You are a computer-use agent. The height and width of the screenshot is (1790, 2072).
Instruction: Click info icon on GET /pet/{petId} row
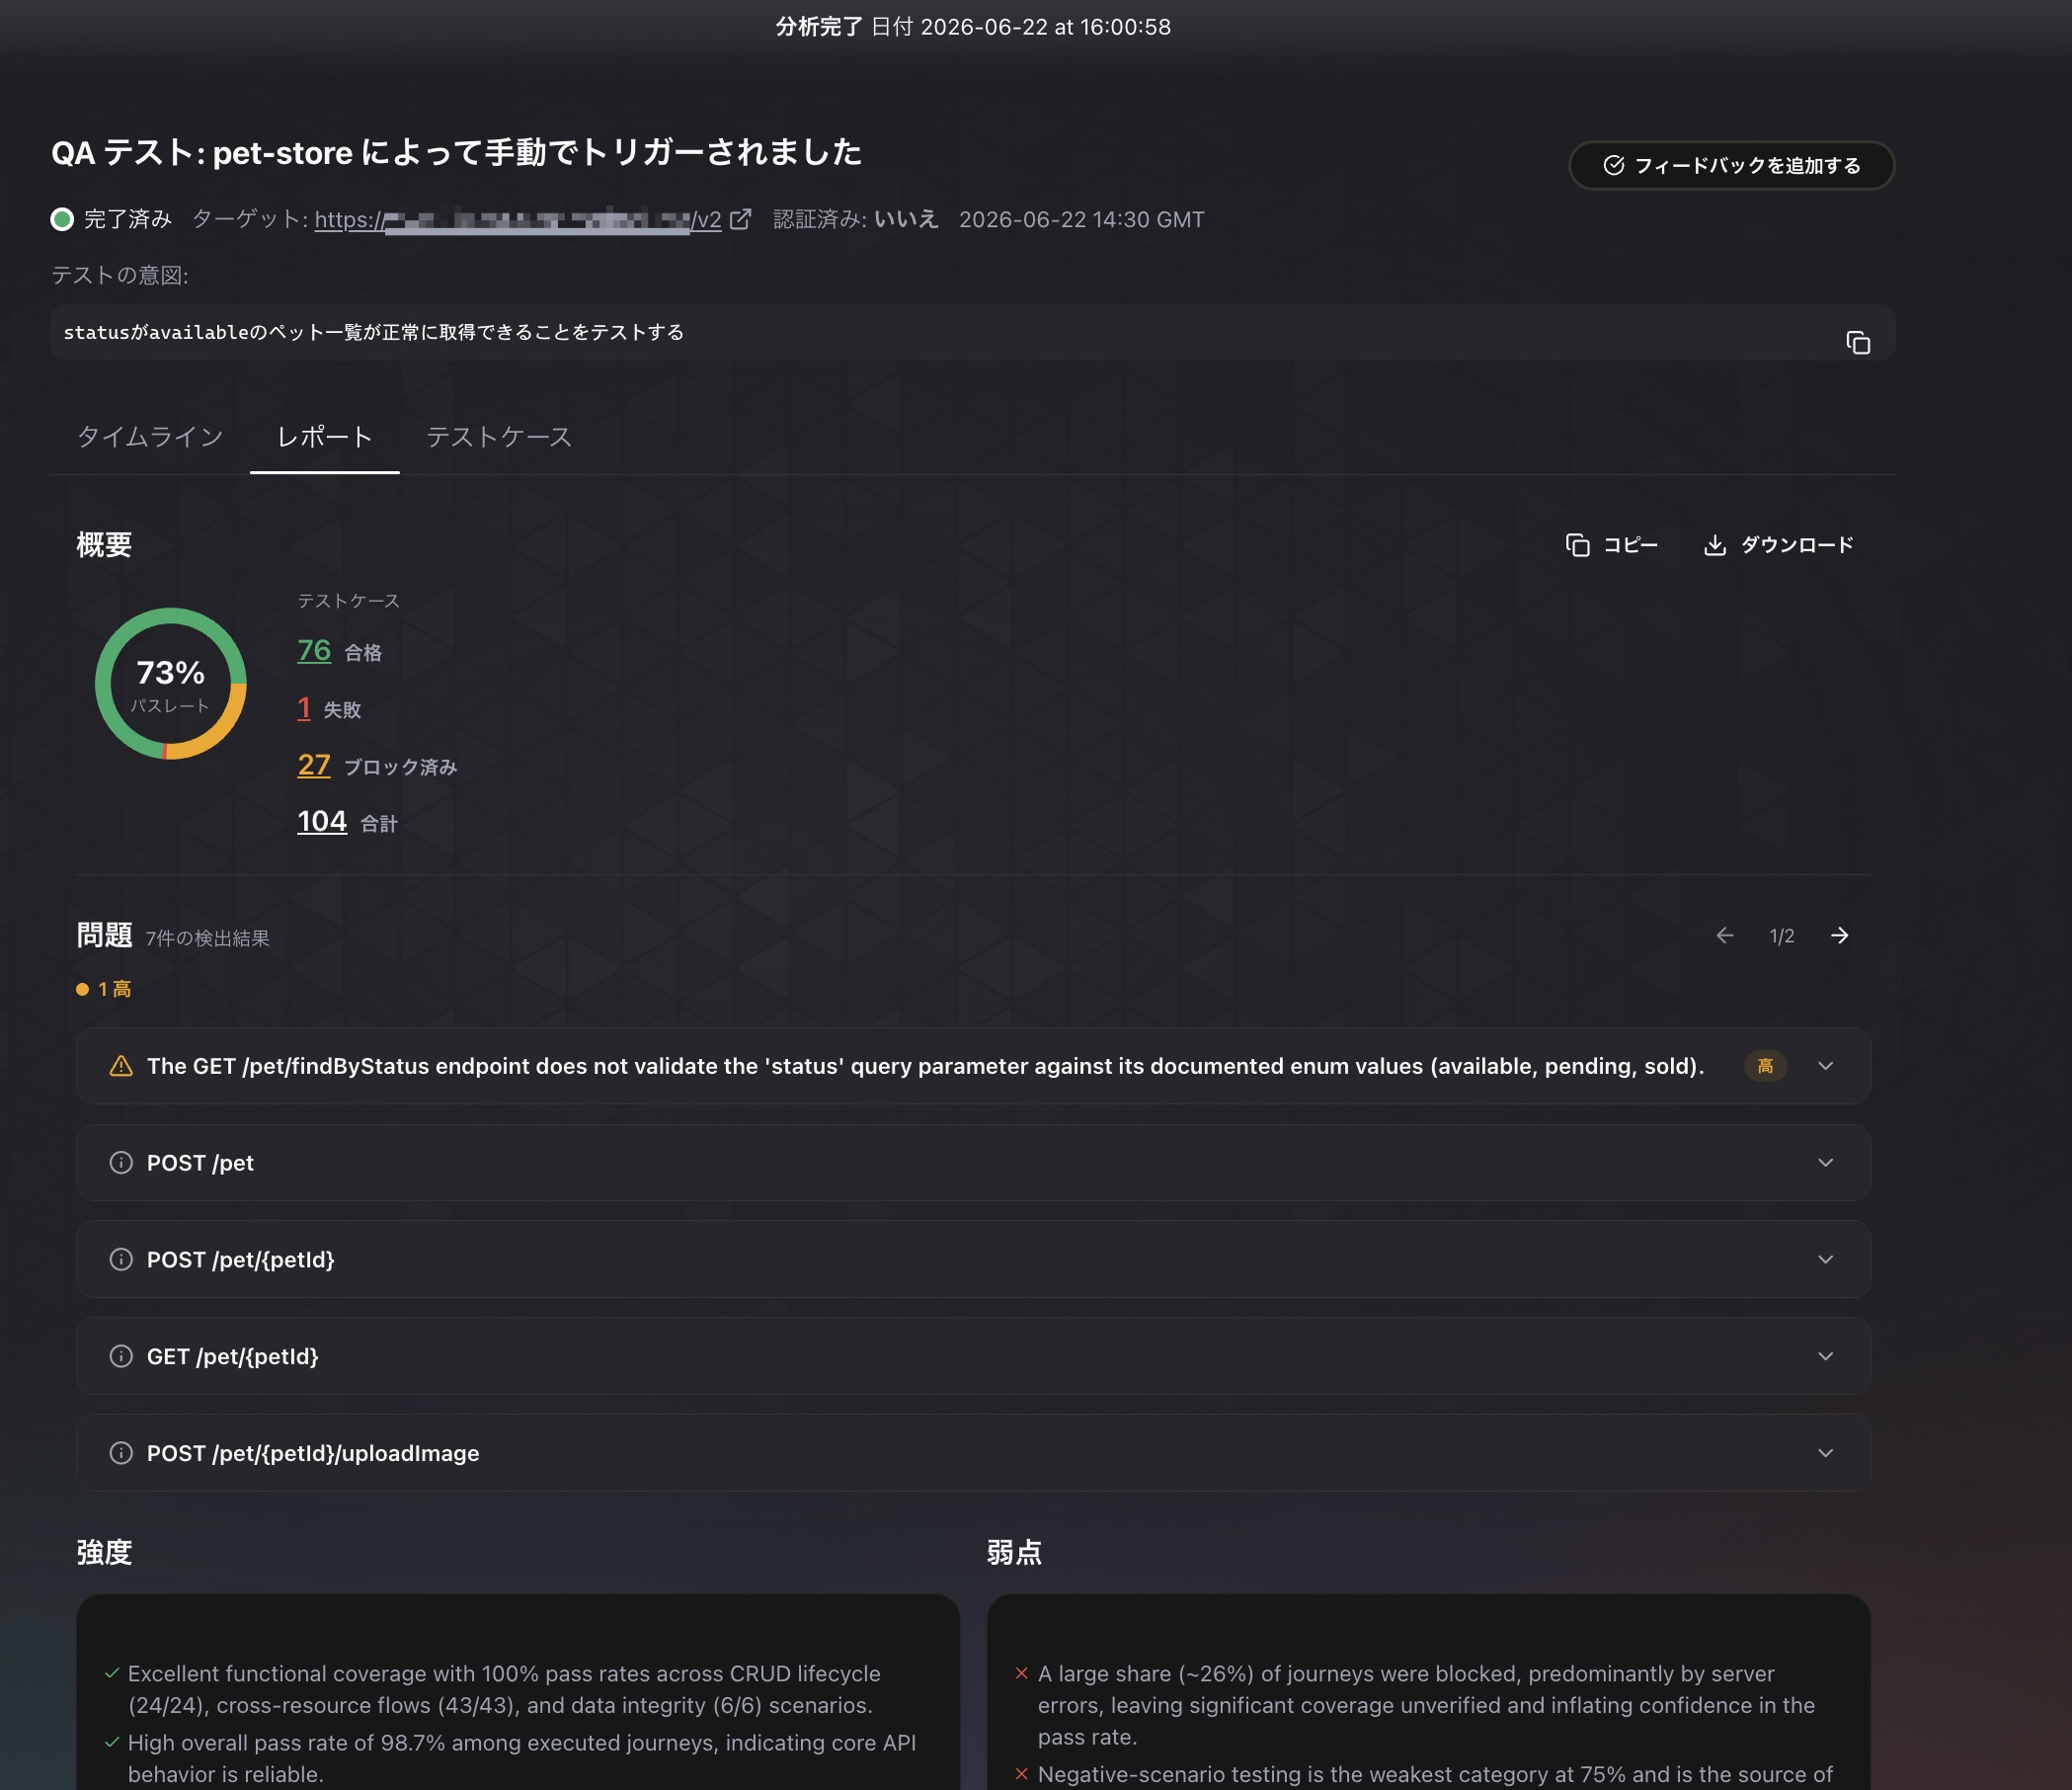[121, 1357]
